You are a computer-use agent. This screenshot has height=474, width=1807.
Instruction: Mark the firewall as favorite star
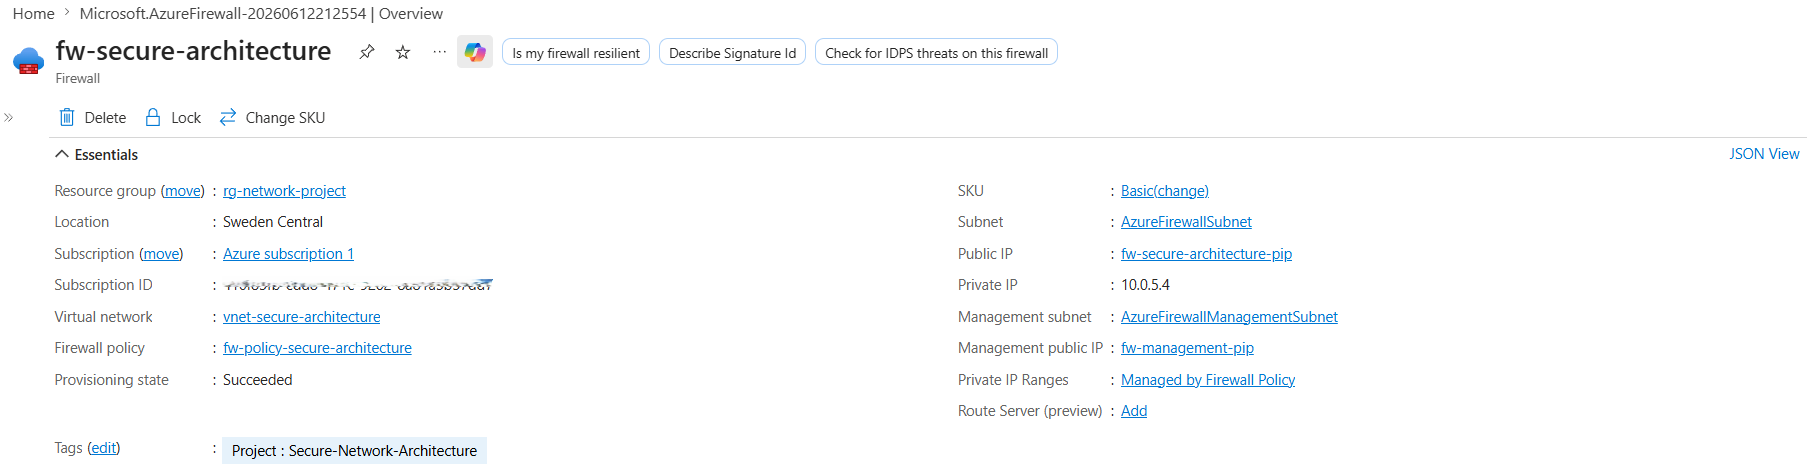click(x=403, y=52)
